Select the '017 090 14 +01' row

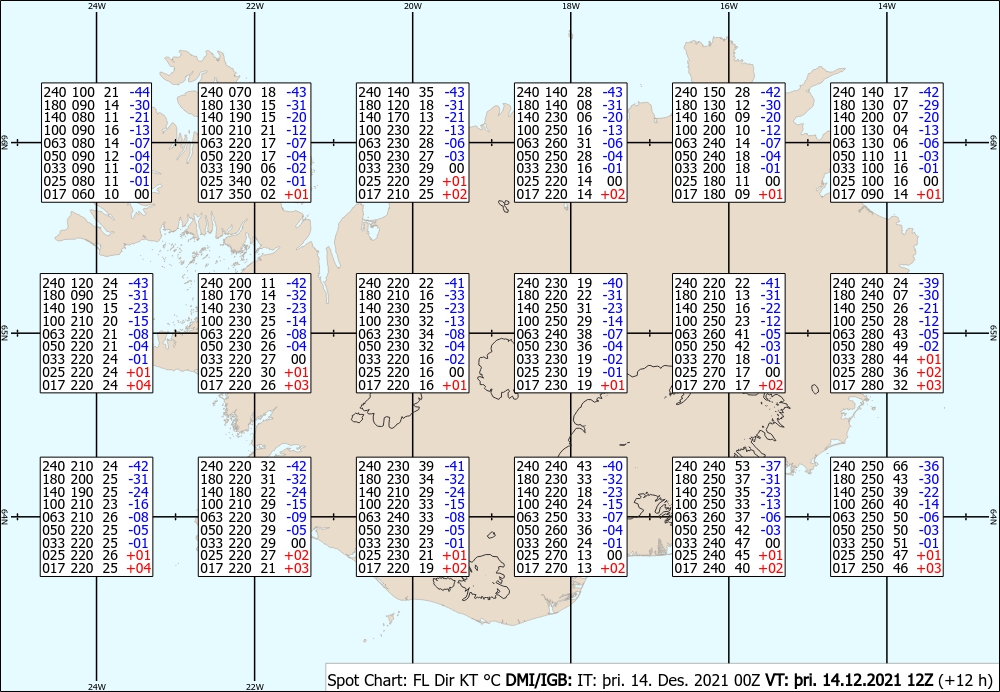click(887, 194)
